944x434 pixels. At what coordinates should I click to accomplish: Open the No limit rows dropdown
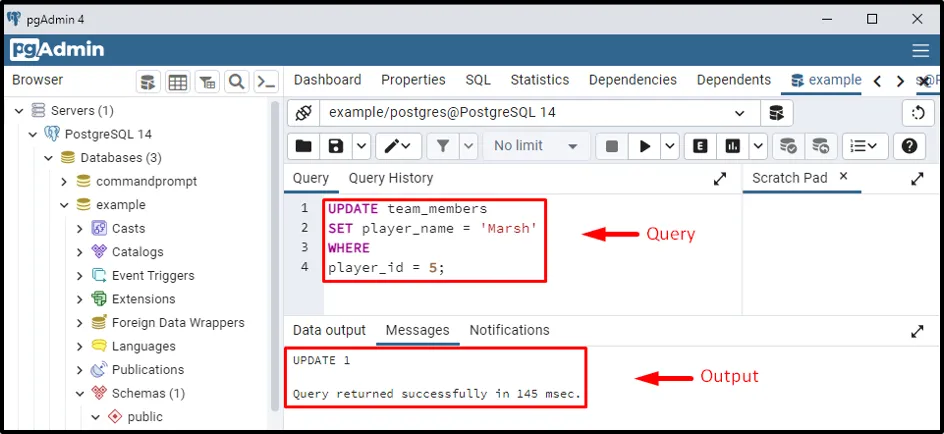click(535, 146)
